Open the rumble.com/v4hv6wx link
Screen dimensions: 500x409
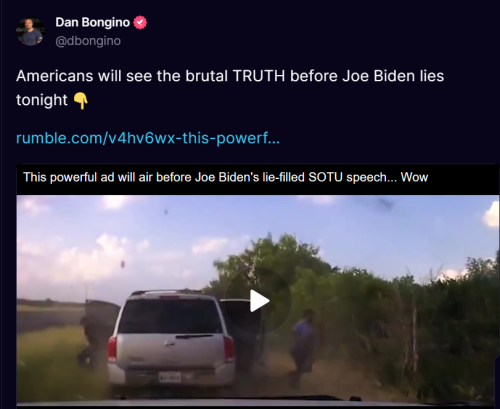click(148, 138)
